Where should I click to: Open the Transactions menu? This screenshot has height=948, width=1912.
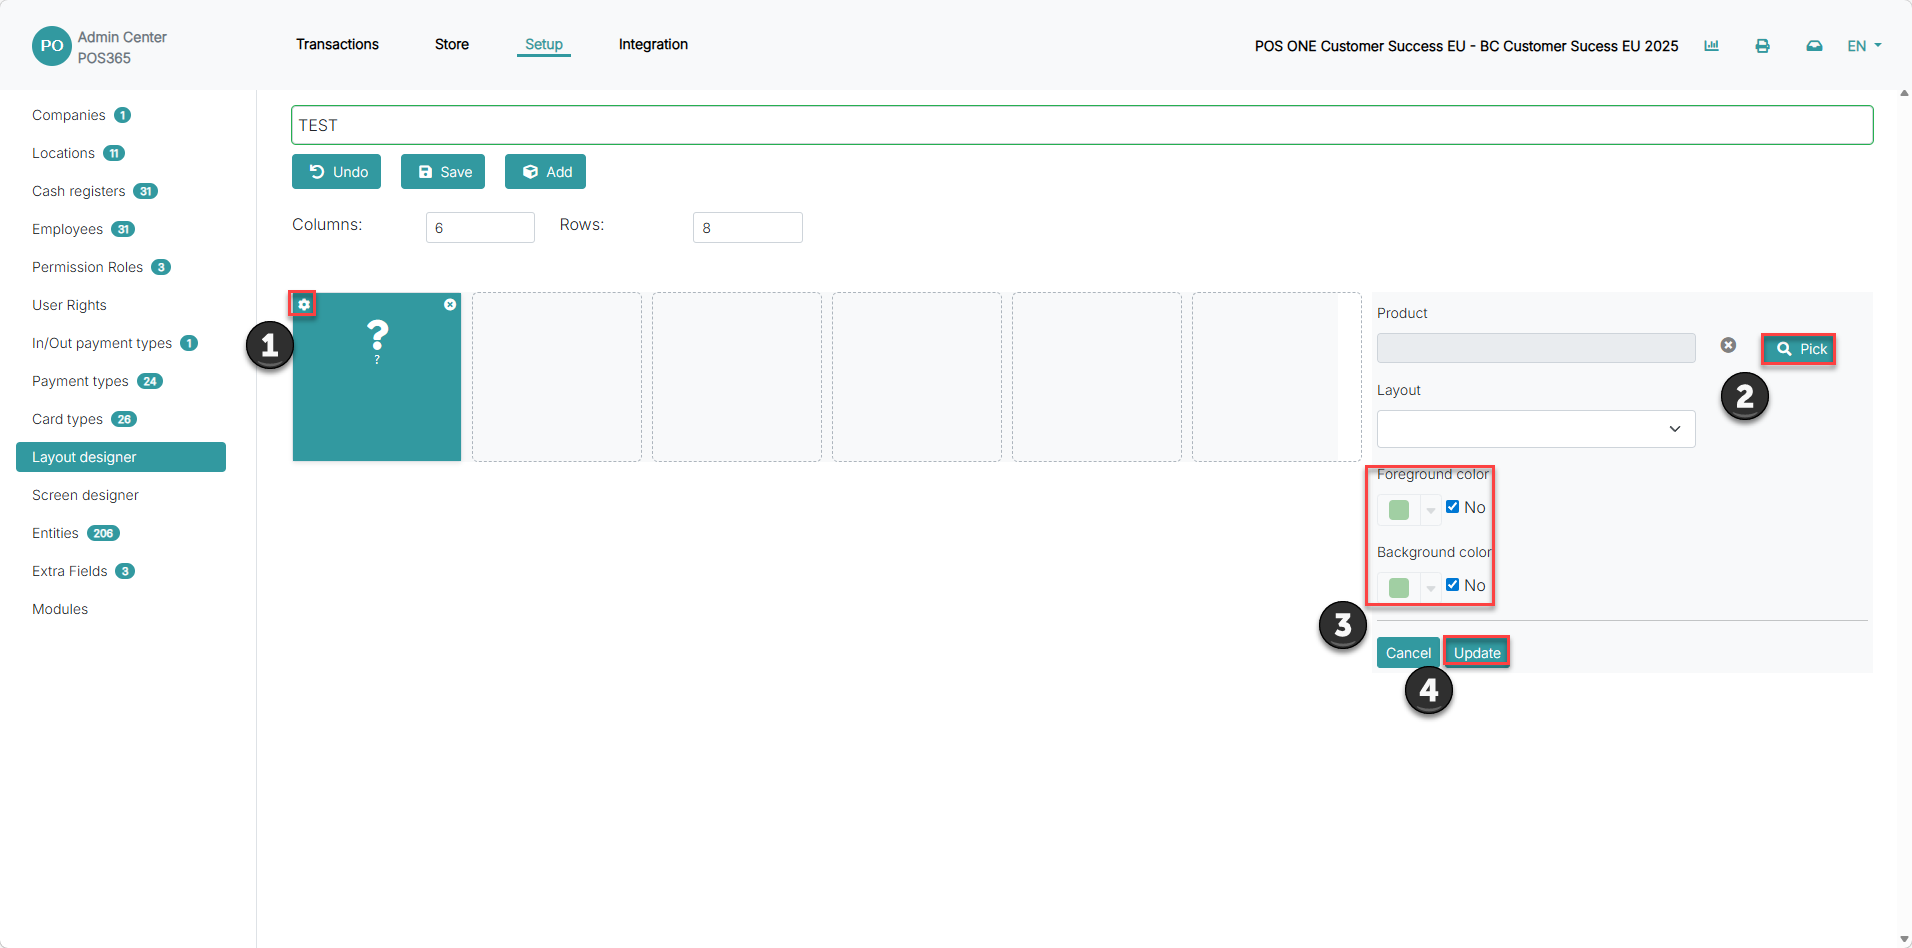click(x=337, y=44)
